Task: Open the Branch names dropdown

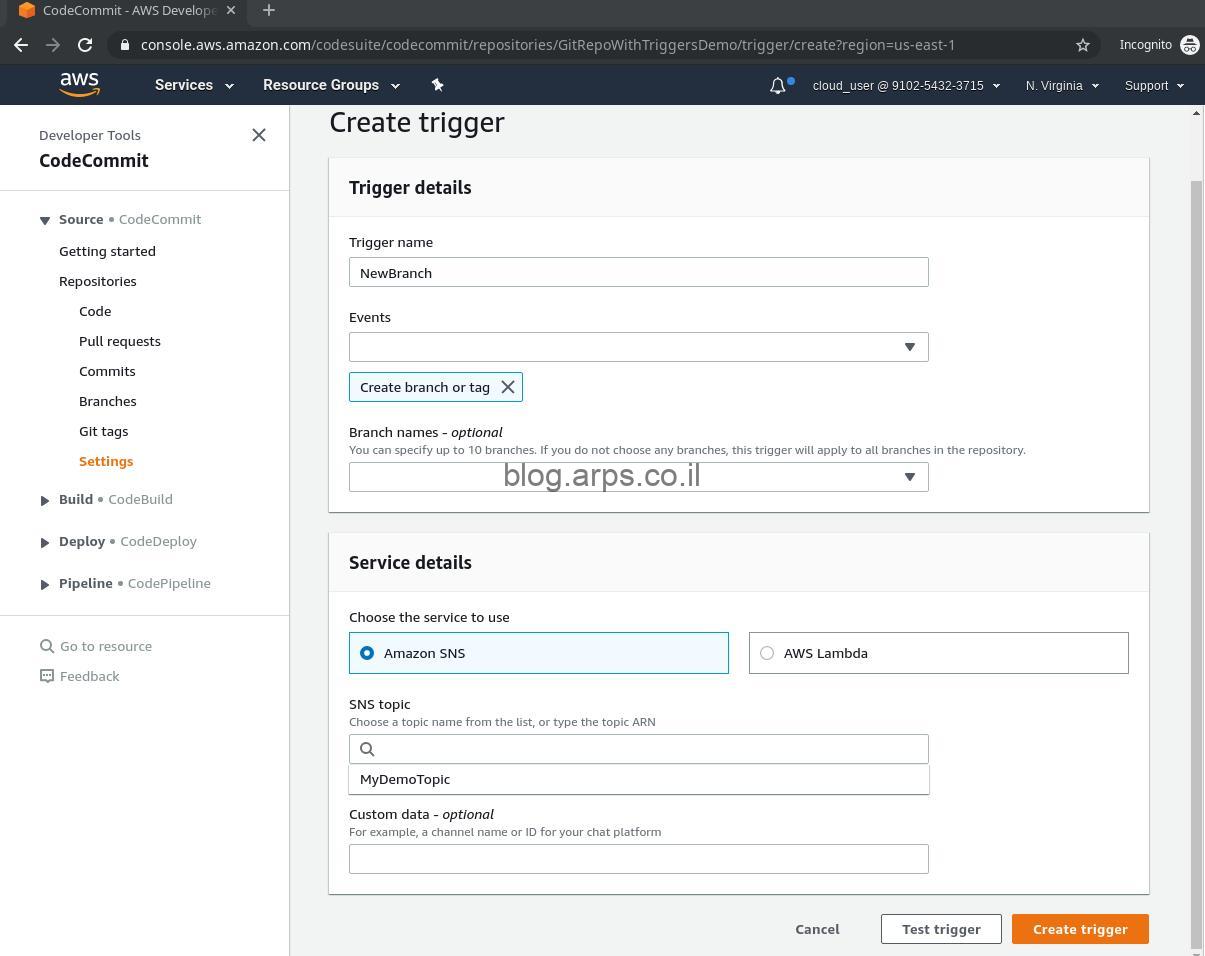Action: pyautogui.click(x=639, y=477)
